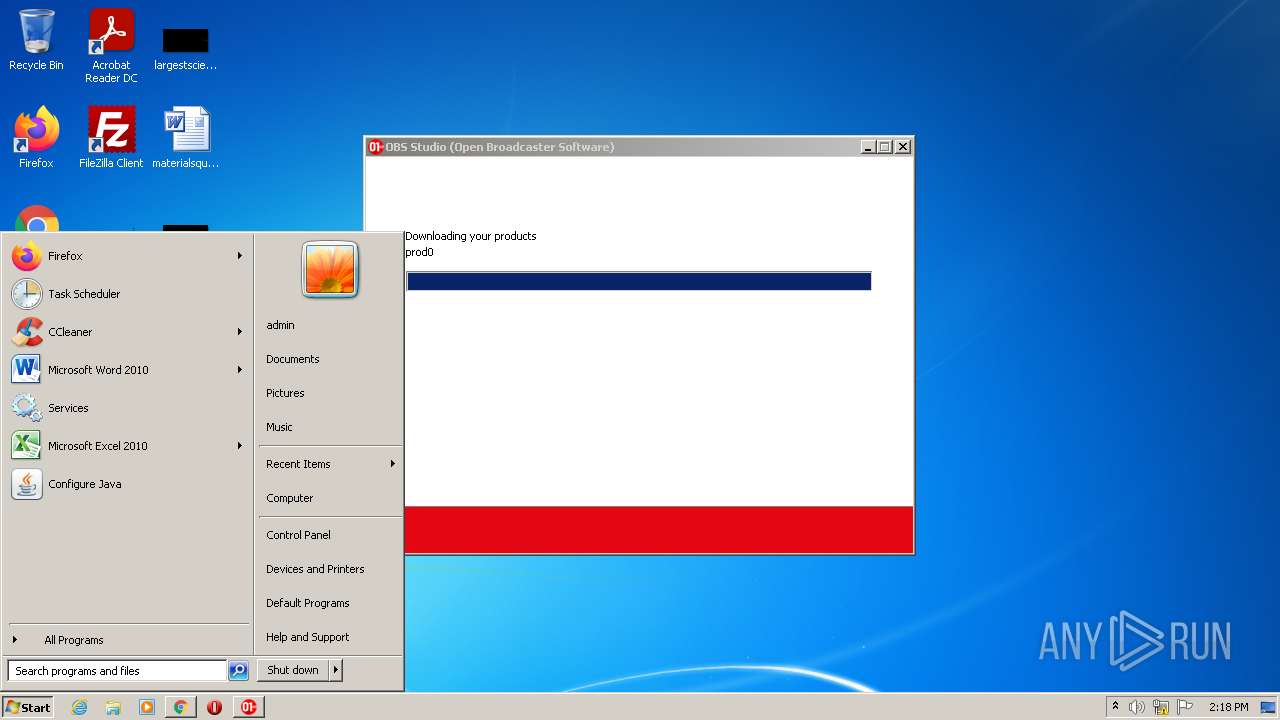The image size is (1280, 720).
Task: Minimize the OBS Studio installer window
Action: click(868, 147)
